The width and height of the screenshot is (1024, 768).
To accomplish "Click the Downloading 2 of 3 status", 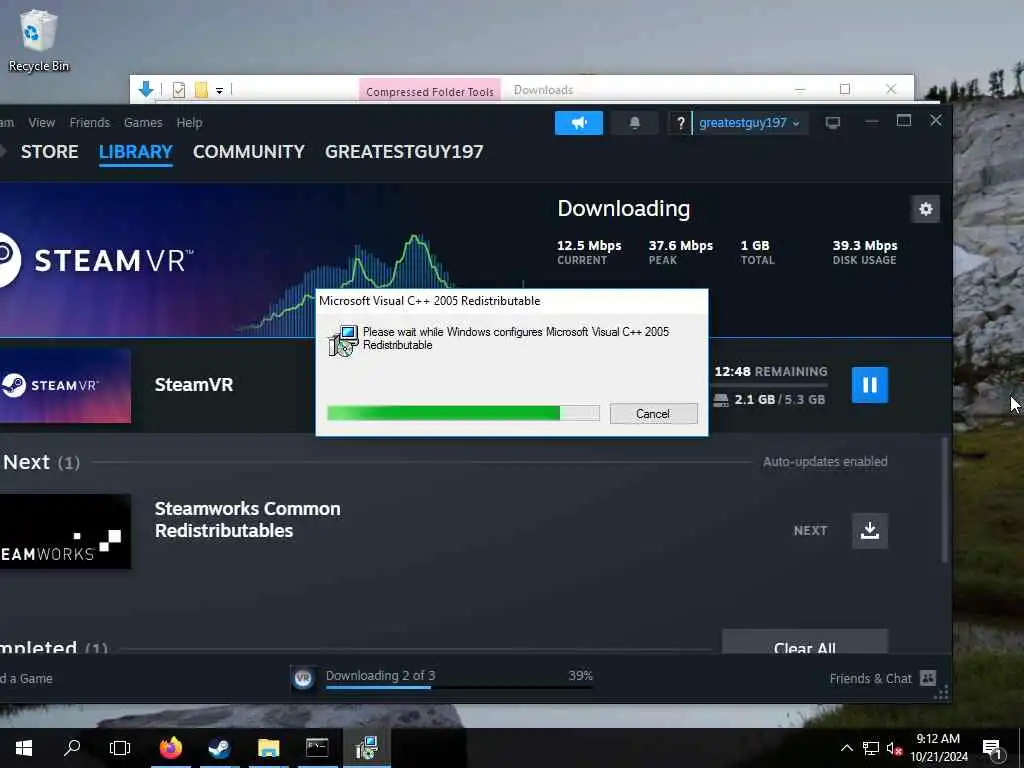I will point(381,675).
